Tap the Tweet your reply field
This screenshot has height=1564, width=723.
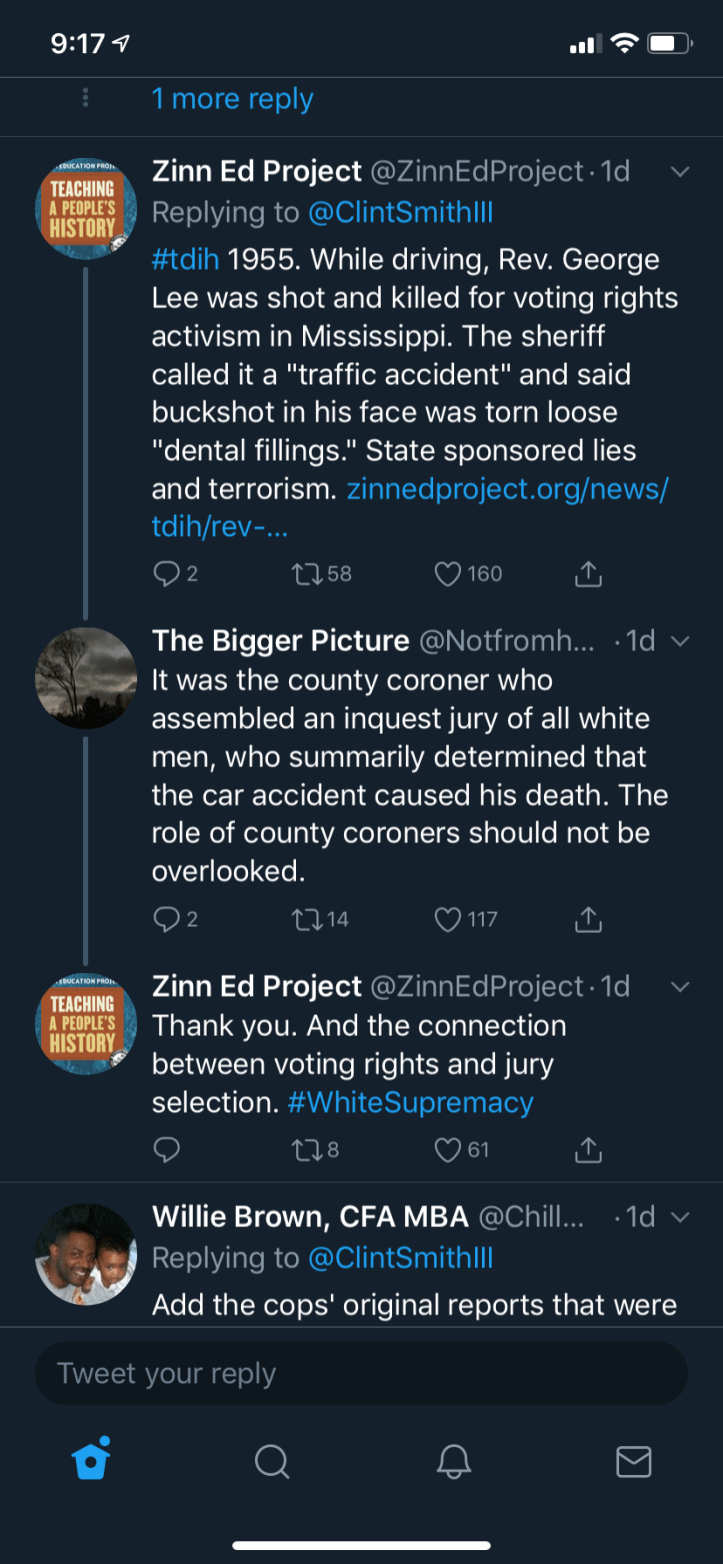click(x=361, y=1373)
